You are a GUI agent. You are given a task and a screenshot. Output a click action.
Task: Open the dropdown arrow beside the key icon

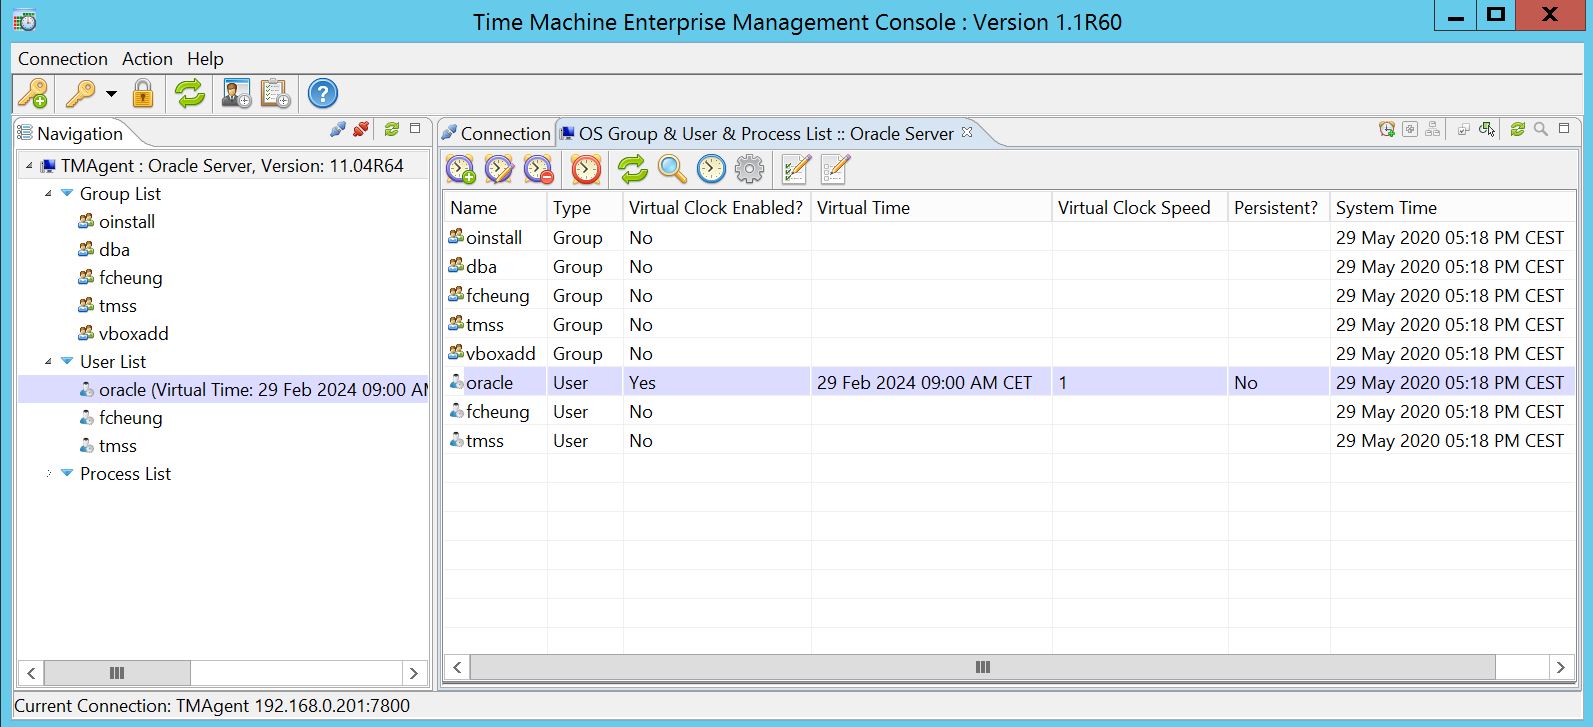point(111,94)
